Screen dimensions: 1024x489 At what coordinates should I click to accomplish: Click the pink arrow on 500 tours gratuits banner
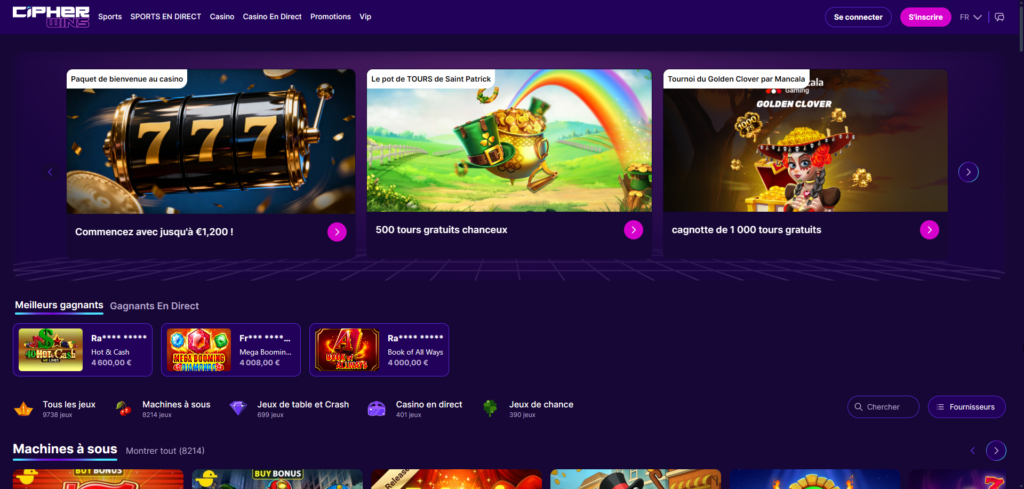(633, 230)
